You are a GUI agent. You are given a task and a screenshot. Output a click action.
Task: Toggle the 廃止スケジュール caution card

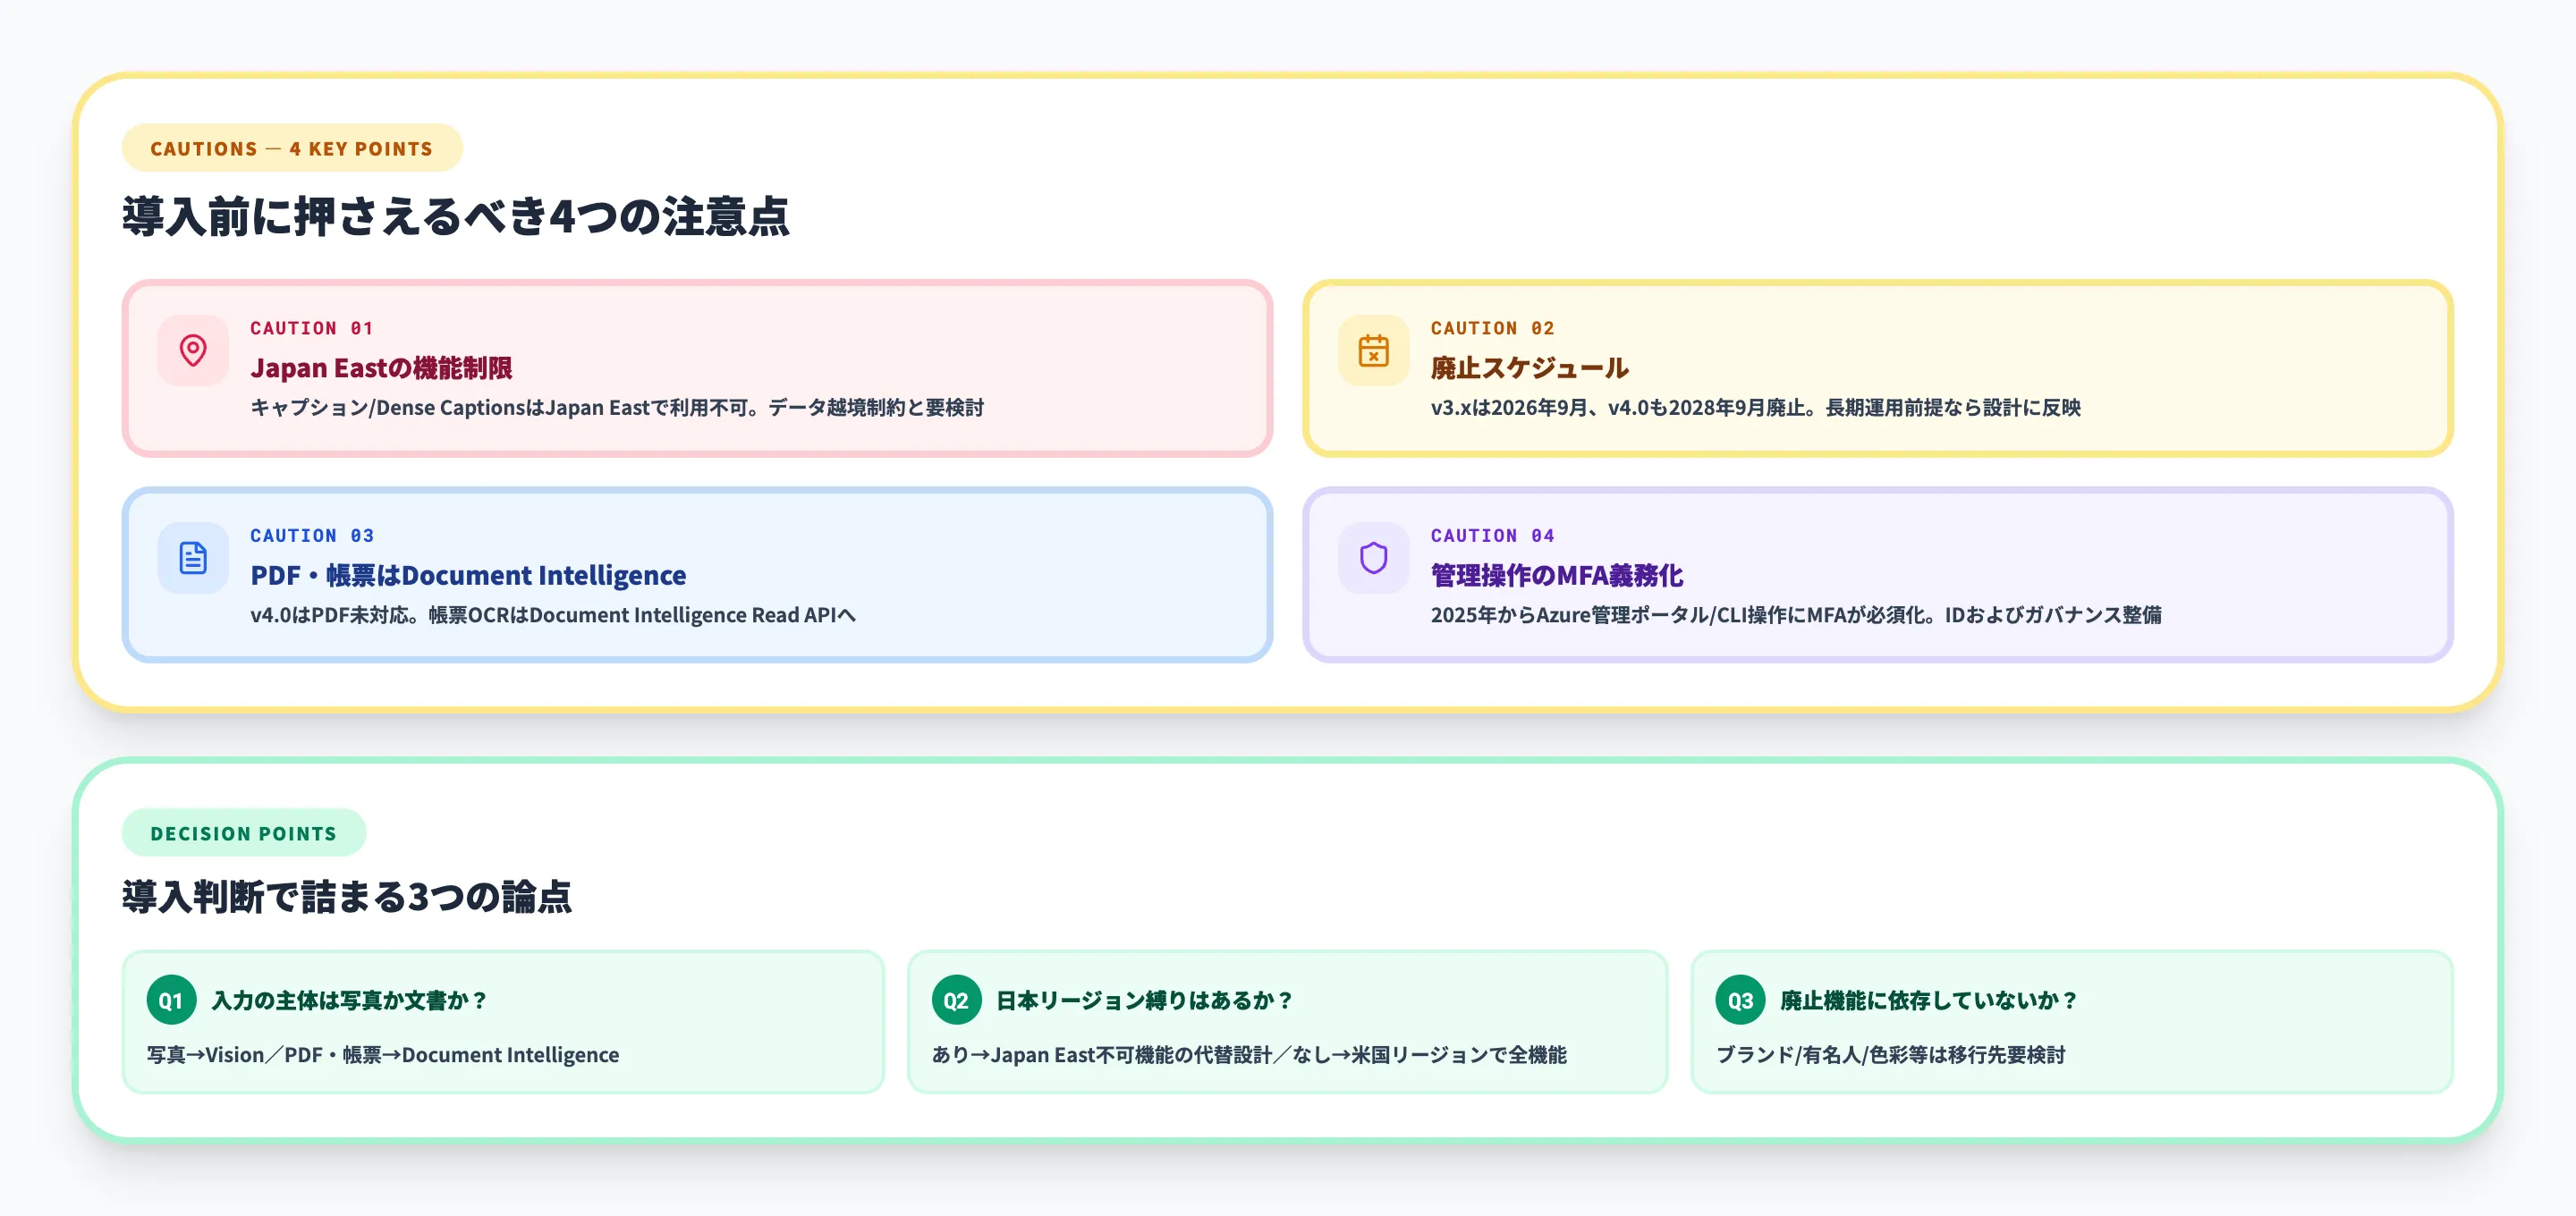click(1880, 369)
